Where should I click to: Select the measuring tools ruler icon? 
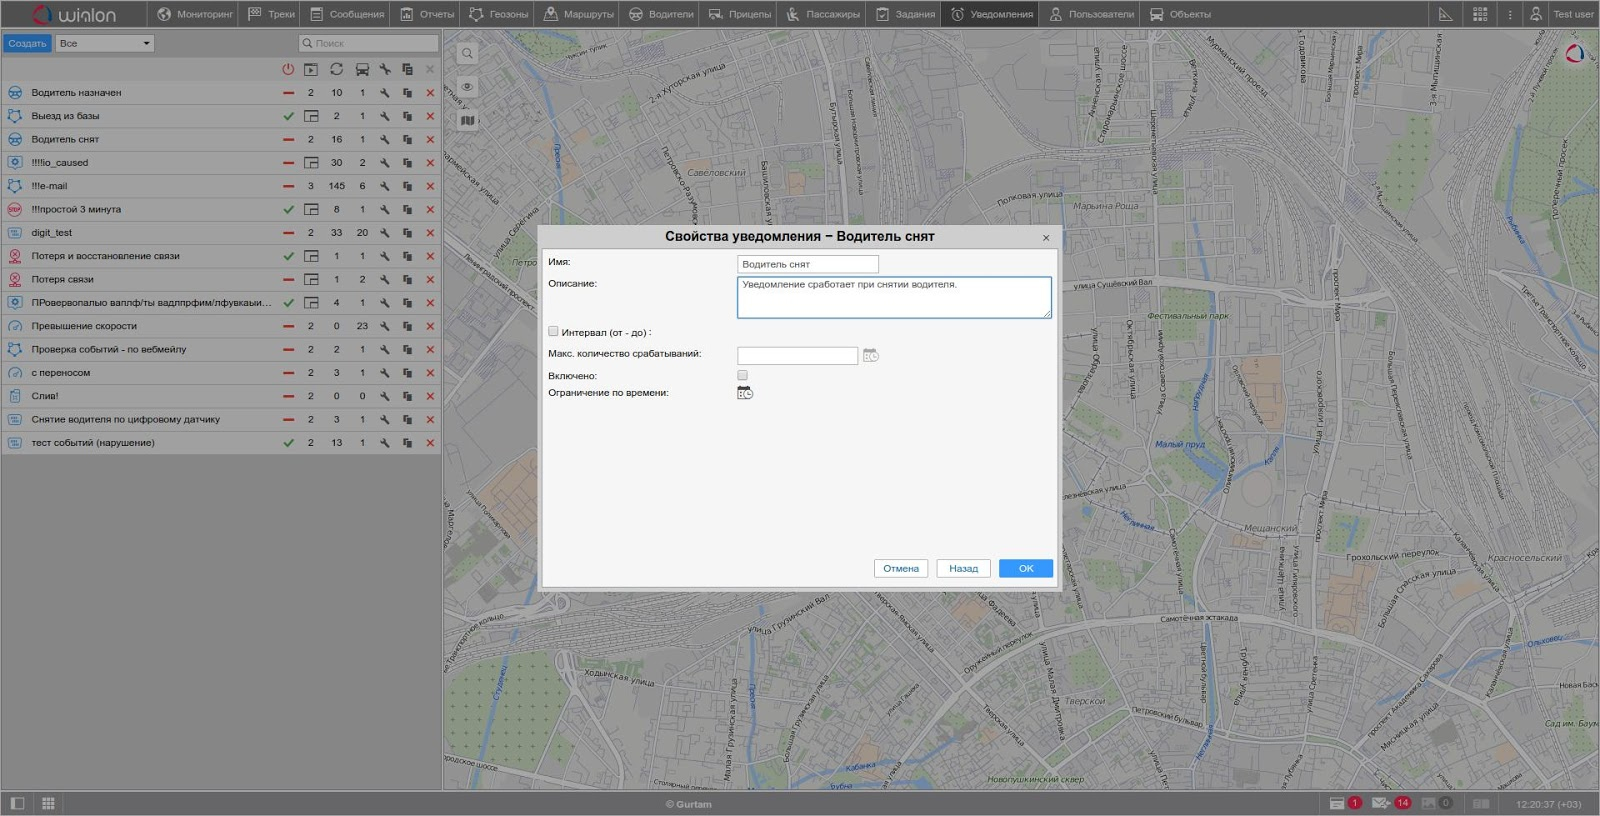point(1445,14)
